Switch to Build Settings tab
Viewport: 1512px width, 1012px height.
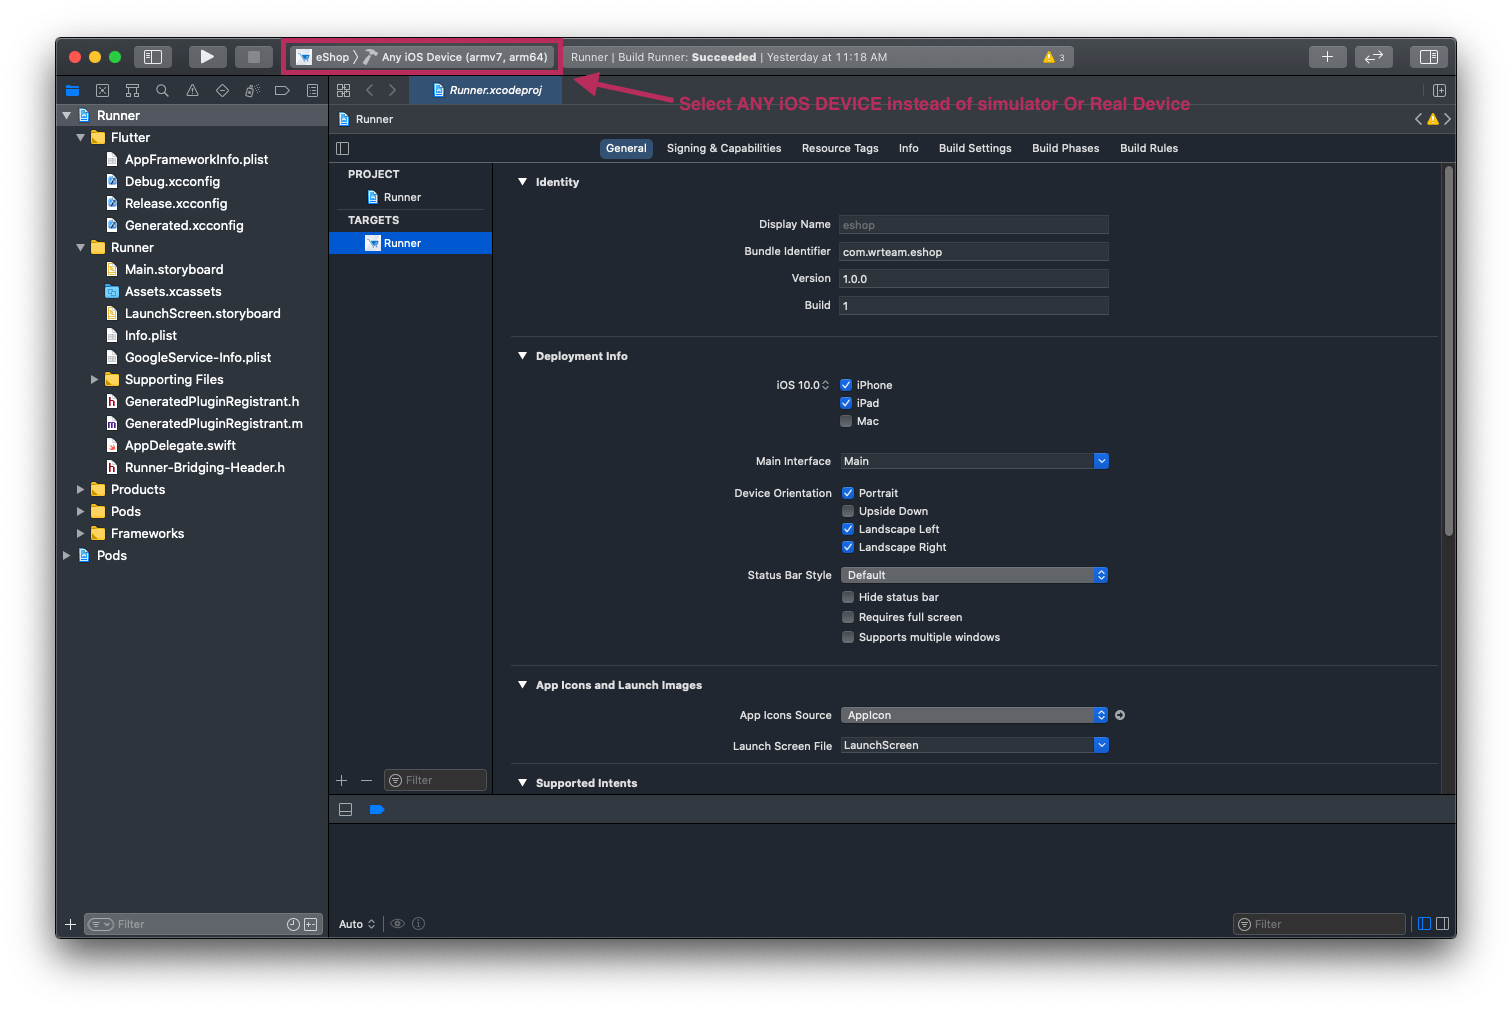click(975, 148)
